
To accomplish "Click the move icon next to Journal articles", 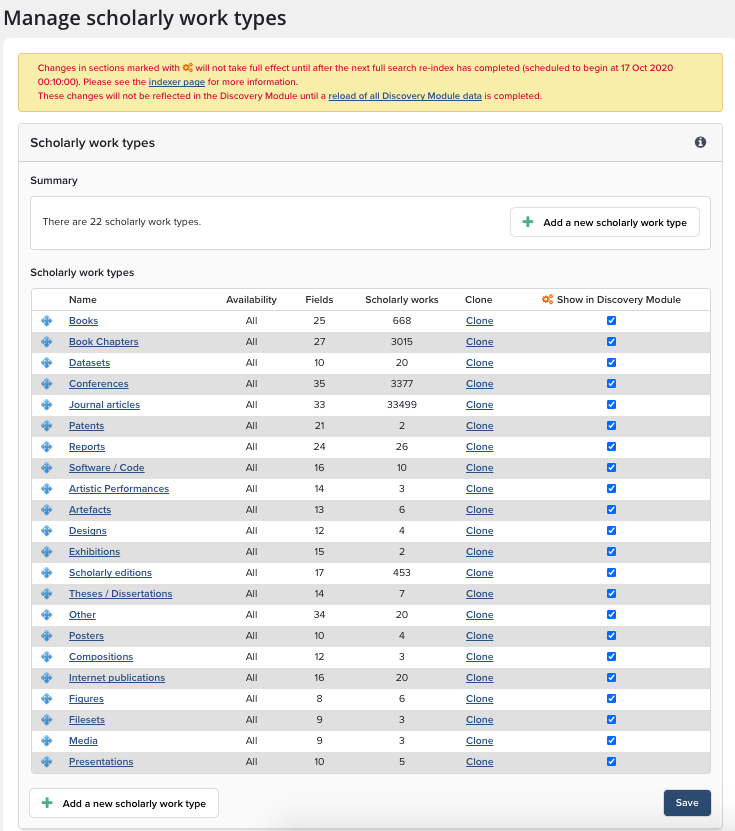I will pos(46,405).
